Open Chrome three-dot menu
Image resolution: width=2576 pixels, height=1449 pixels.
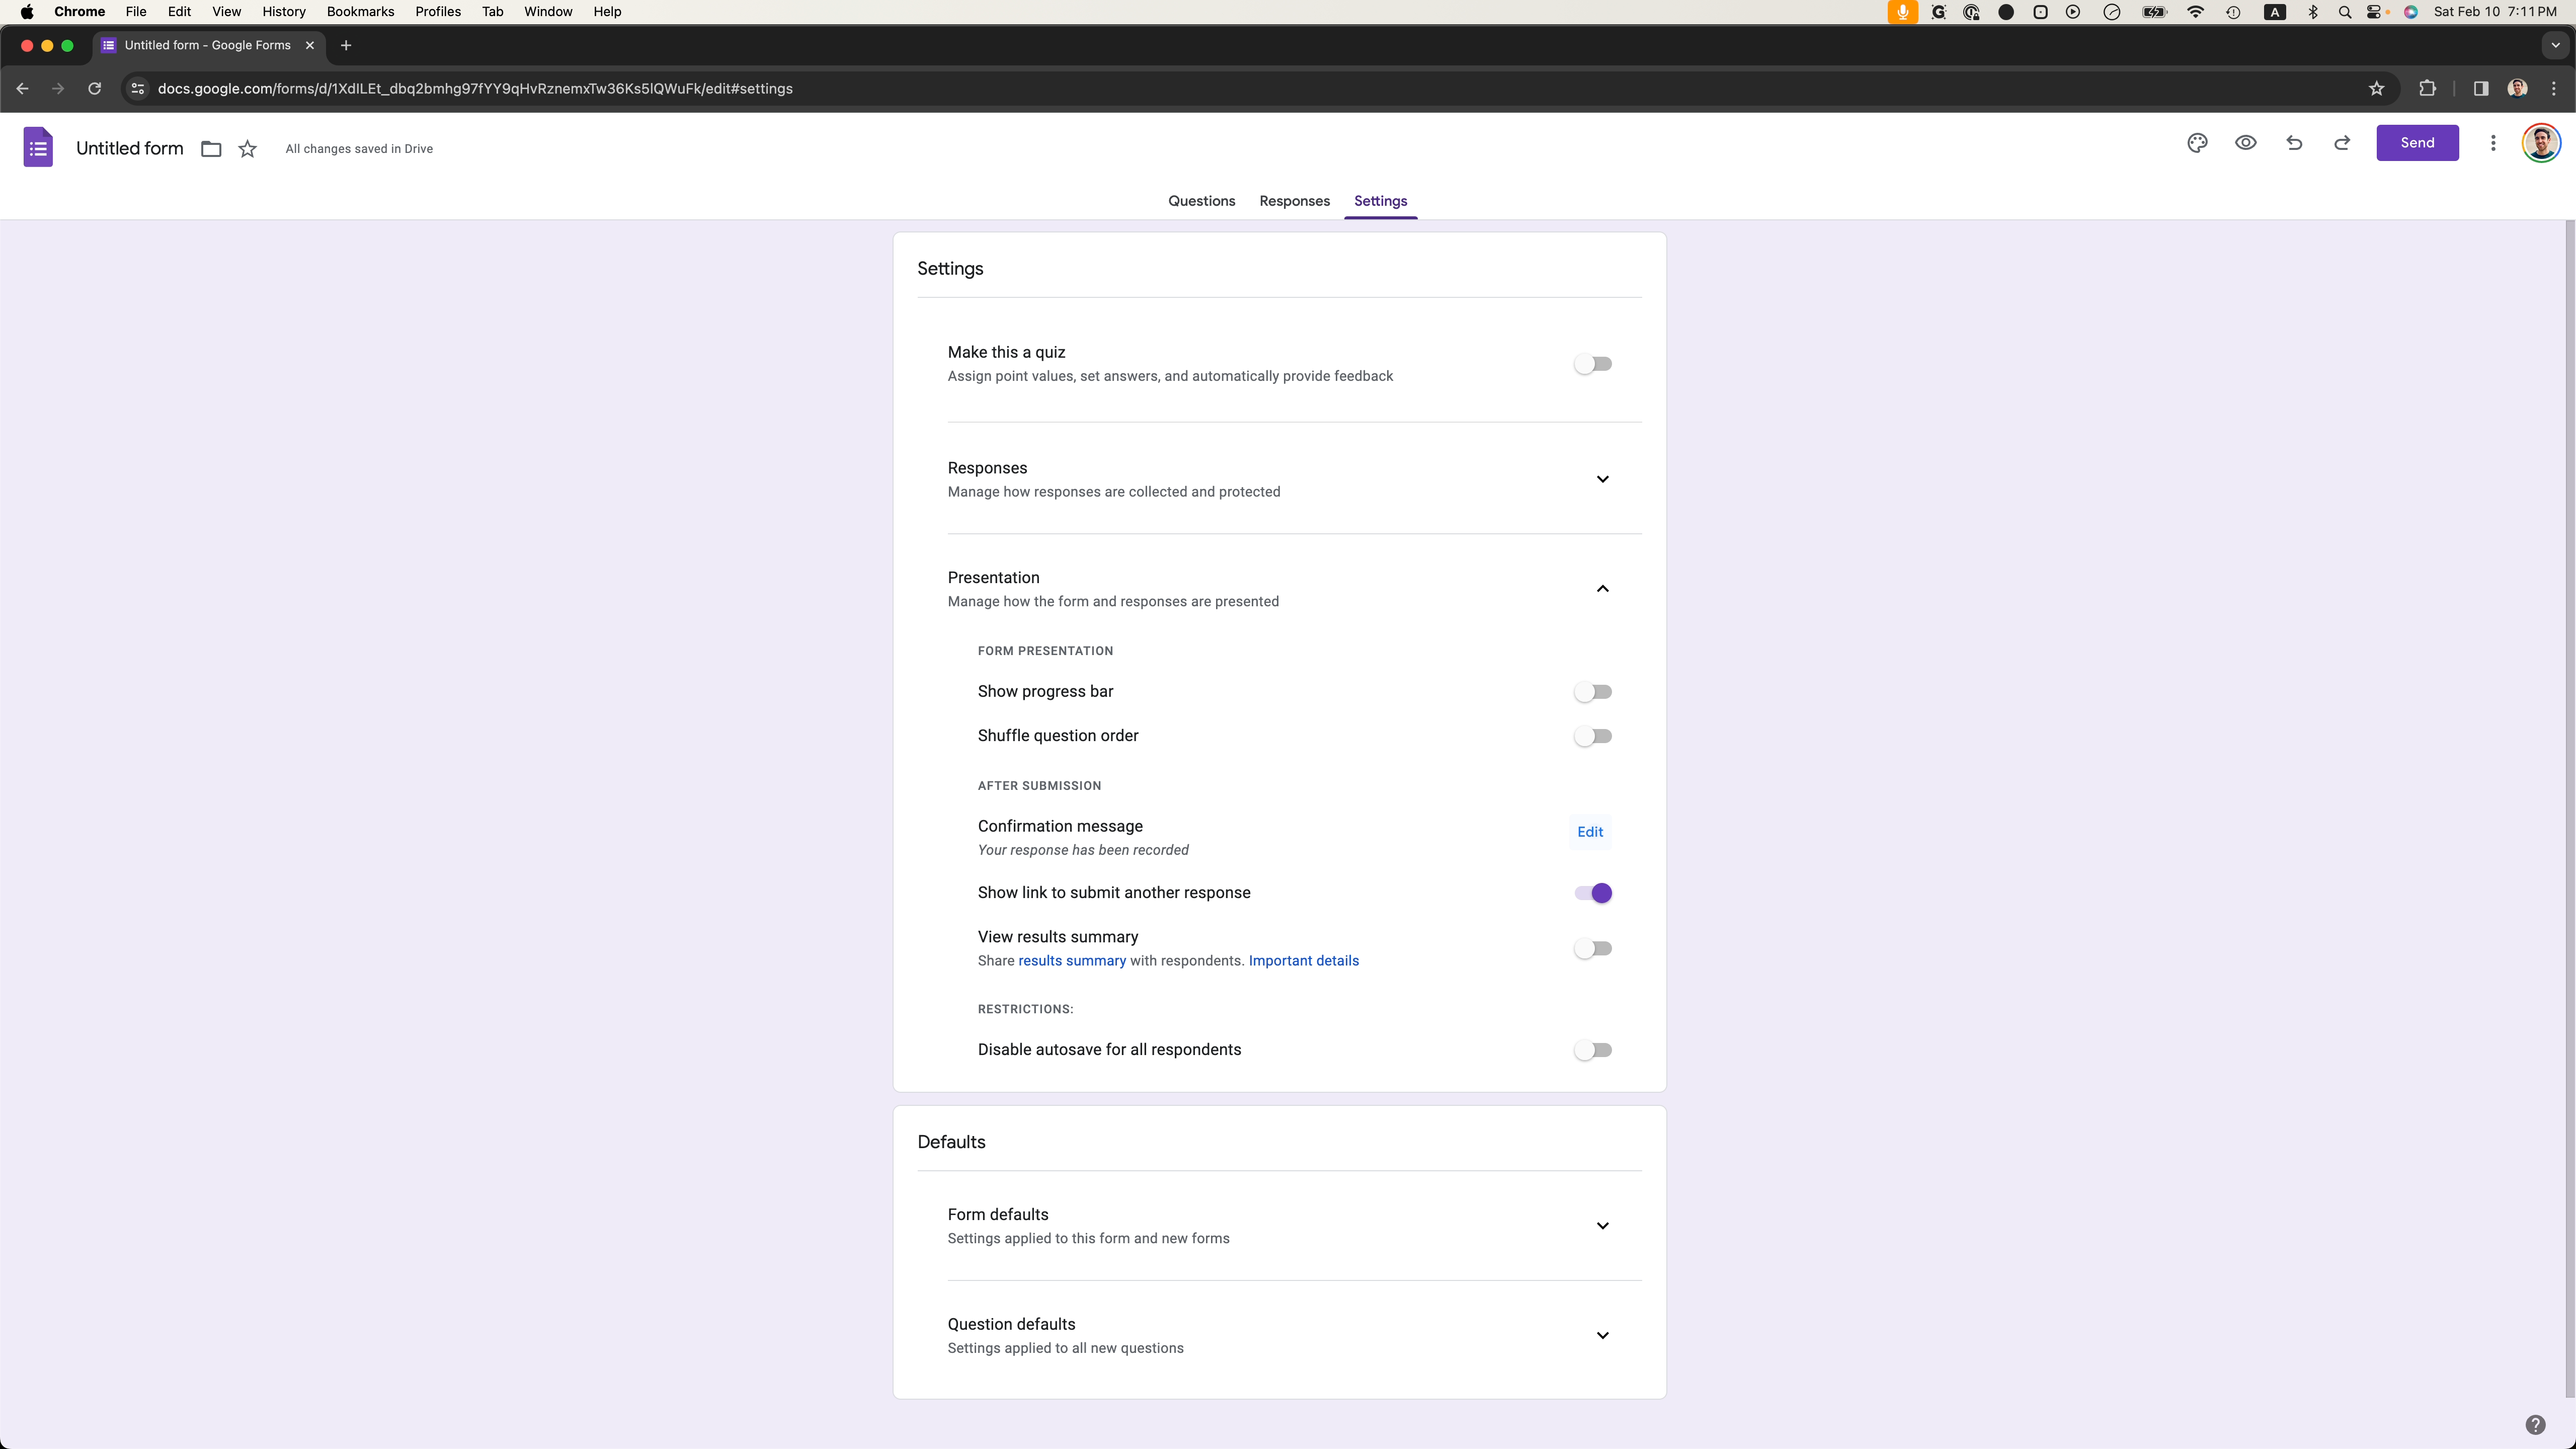coord(2554,89)
